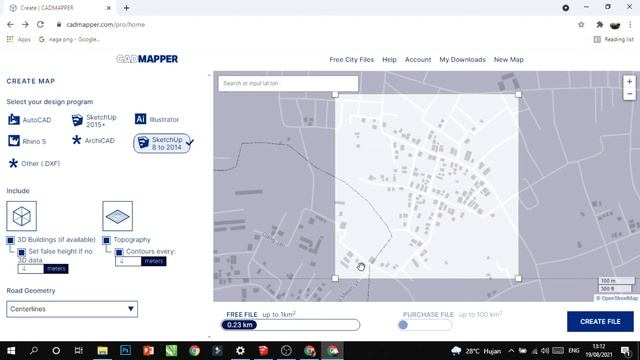Open Apps bookmarks shortcut
This screenshot has width=640, height=360.
pos(18,39)
